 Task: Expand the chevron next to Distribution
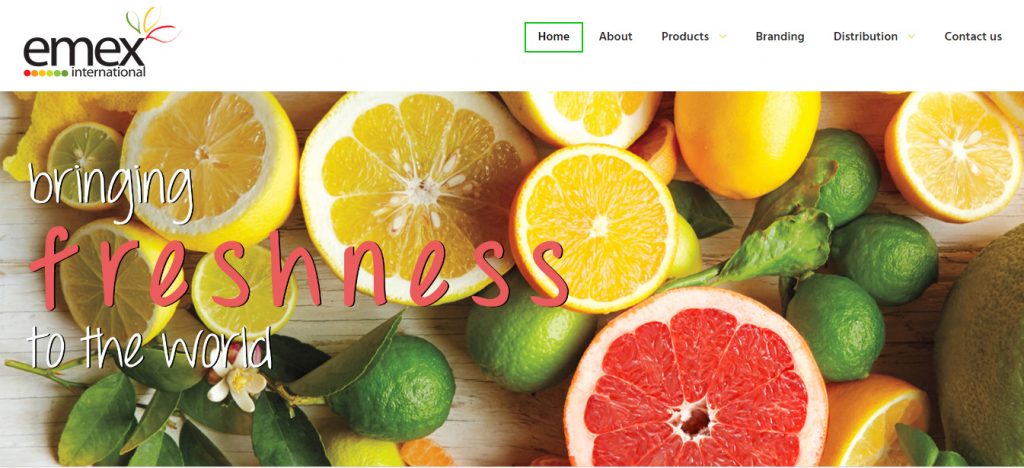pyautogui.click(x=911, y=37)
